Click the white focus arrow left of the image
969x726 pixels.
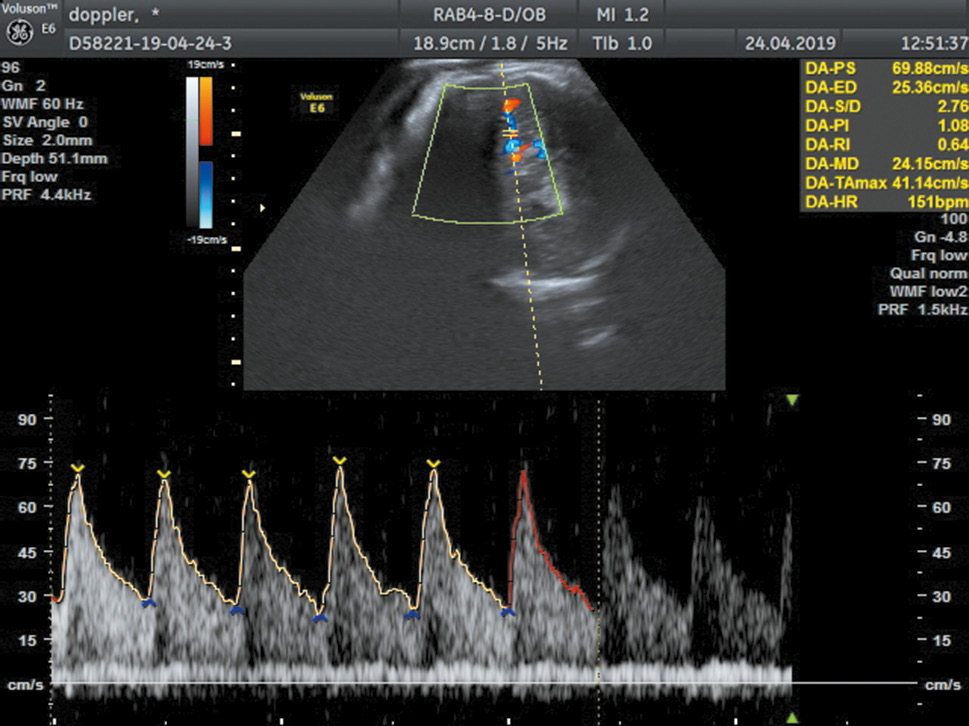click(264, 208)
